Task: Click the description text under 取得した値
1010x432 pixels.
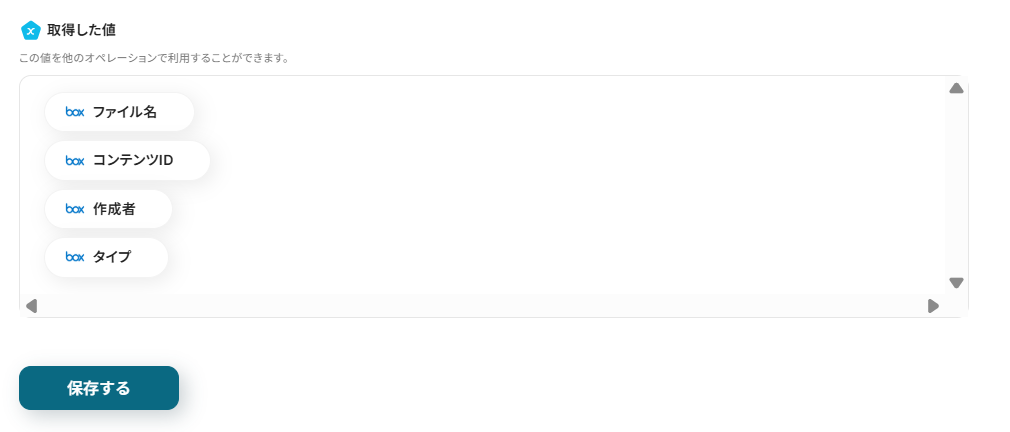Action: [x=154, y=59]
